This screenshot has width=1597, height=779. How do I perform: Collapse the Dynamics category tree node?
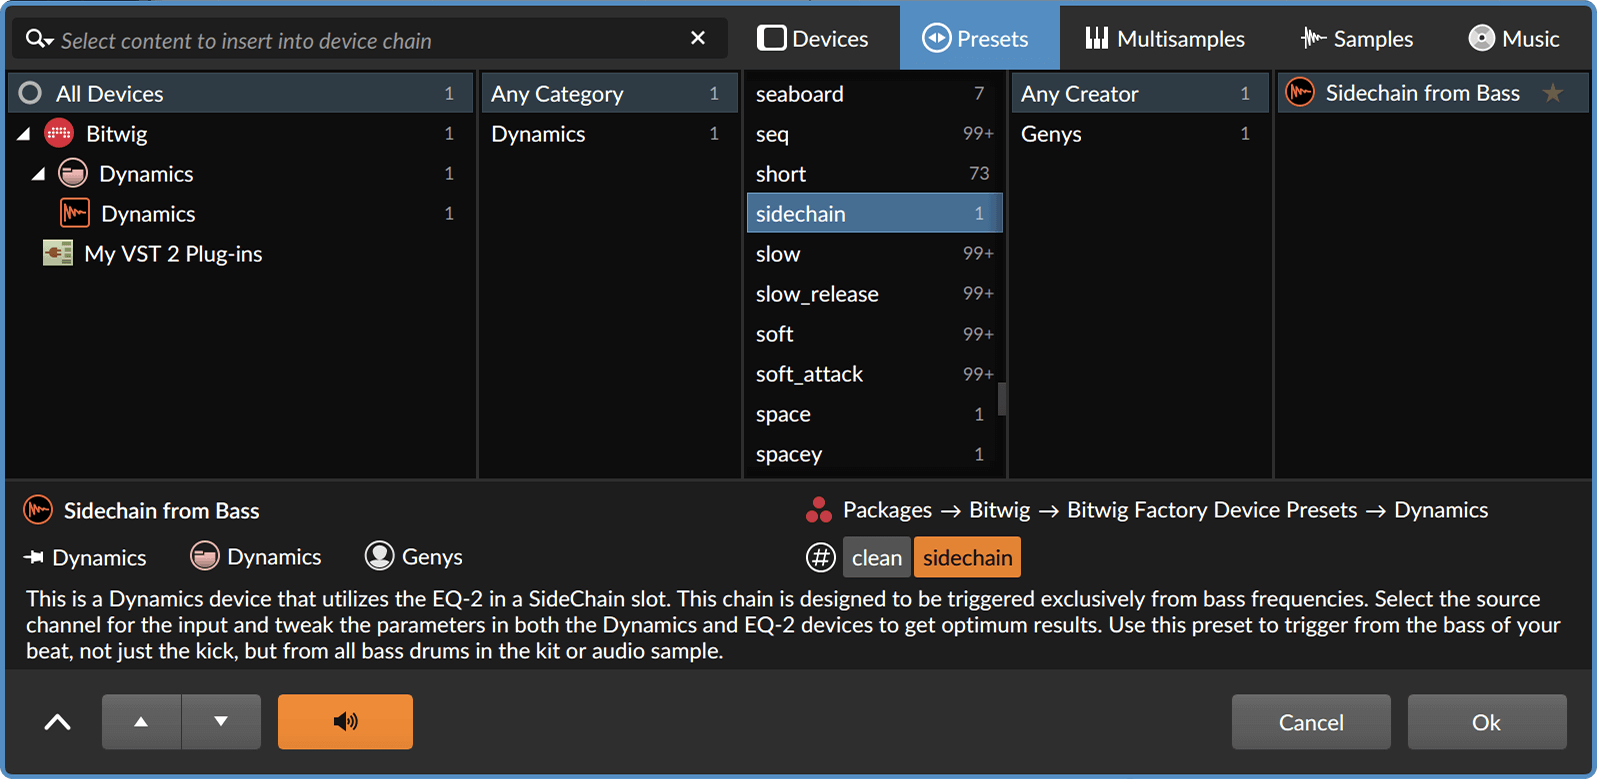click(38, 173)
